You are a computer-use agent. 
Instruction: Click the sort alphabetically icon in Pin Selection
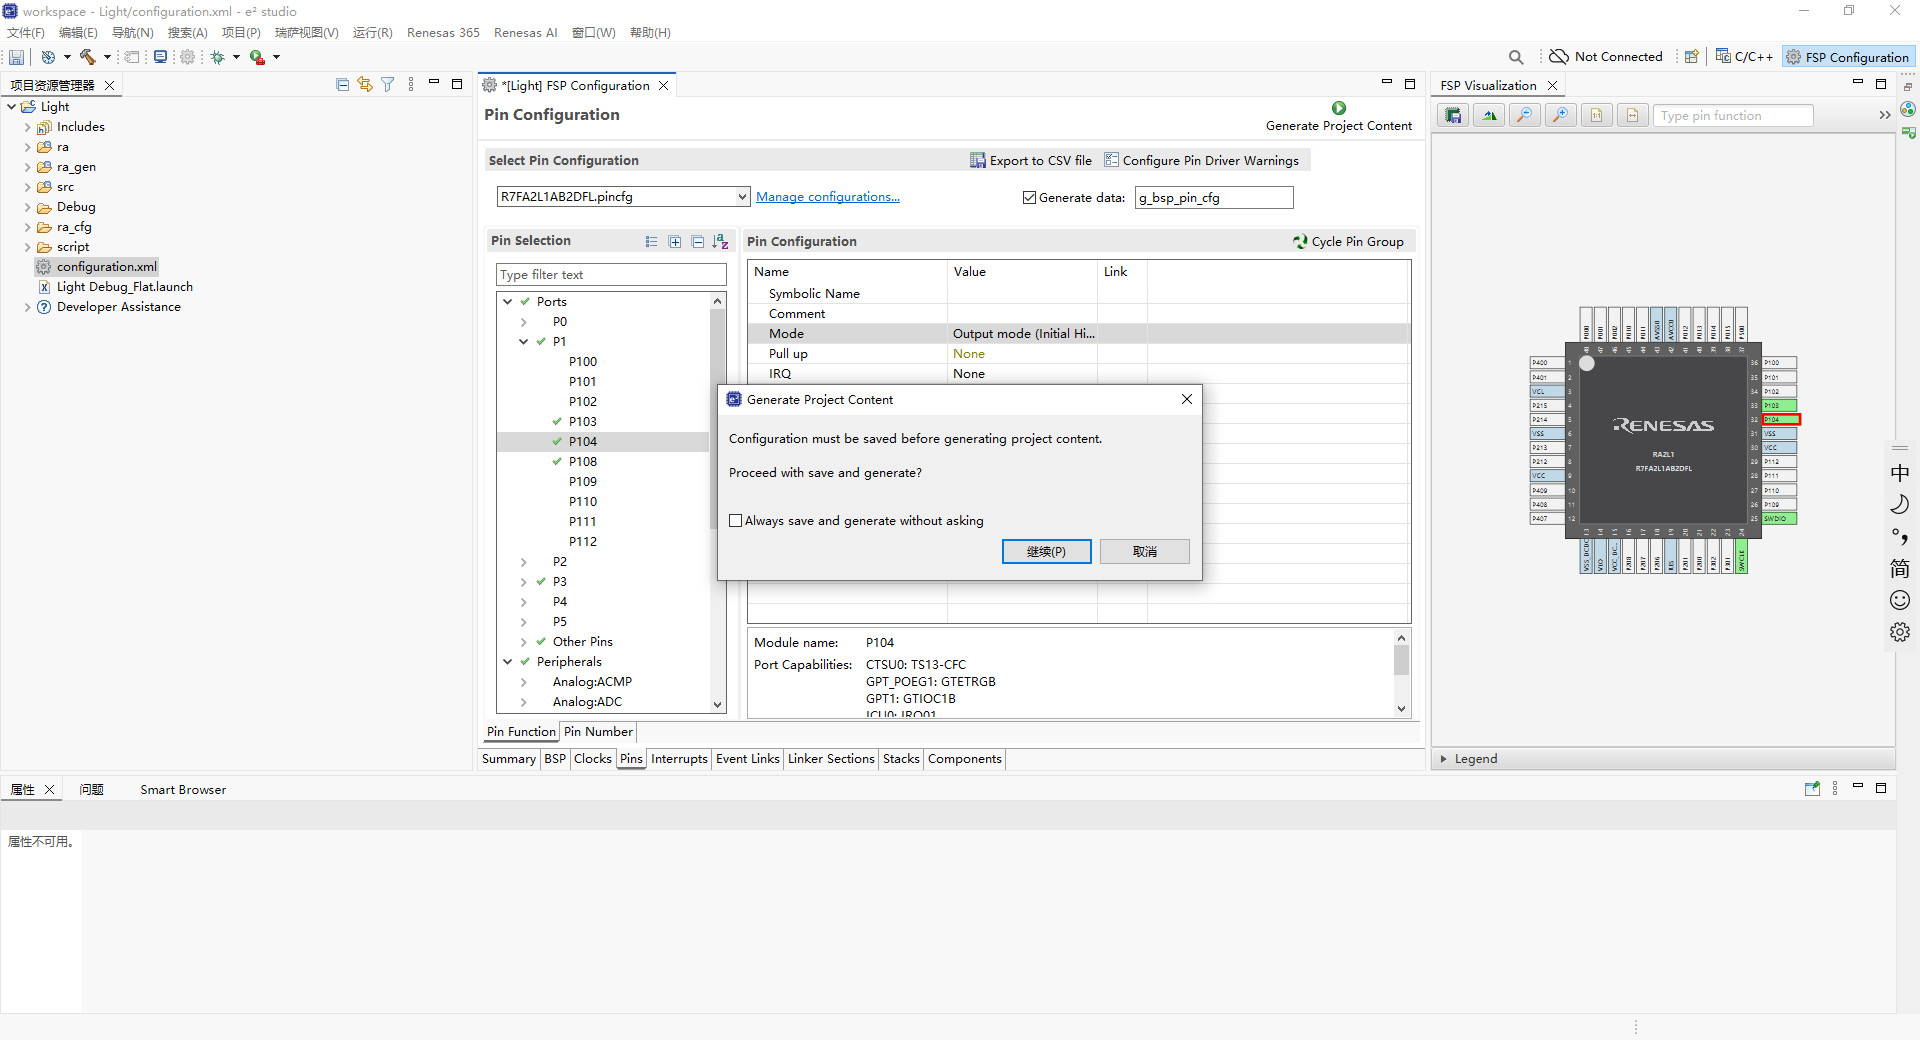720,241
